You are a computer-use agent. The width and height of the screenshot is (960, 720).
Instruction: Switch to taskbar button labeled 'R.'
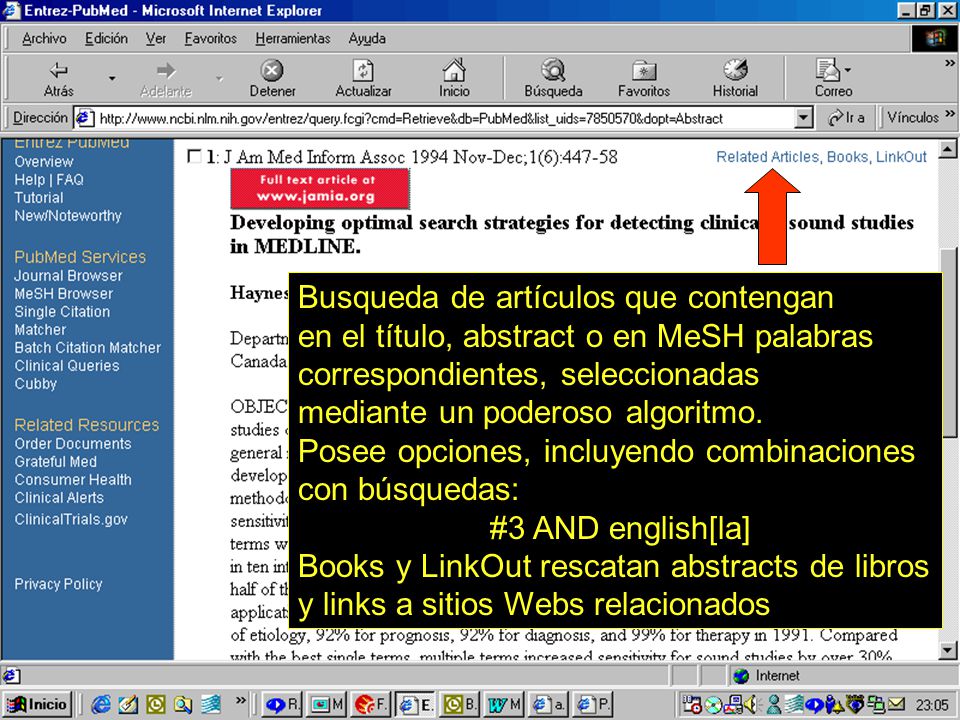point(282,704)
